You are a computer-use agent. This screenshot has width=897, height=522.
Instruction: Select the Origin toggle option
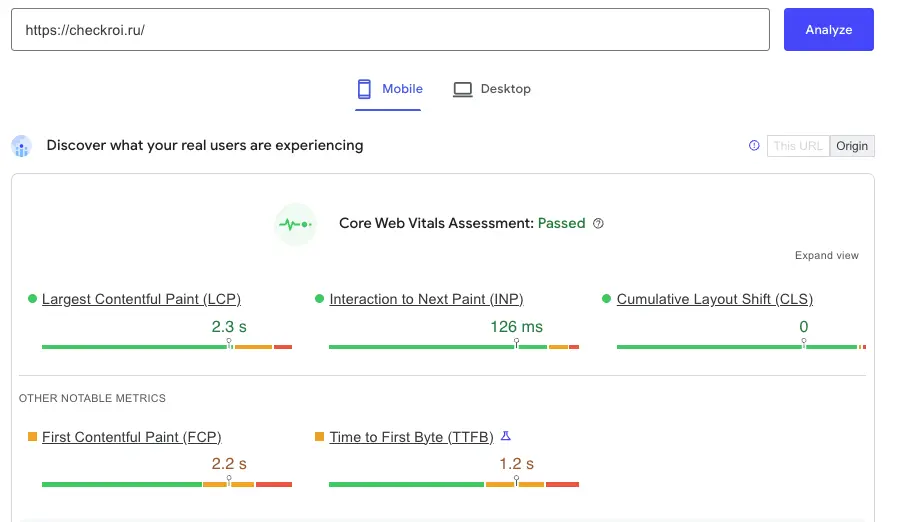(x=852, y=146)
